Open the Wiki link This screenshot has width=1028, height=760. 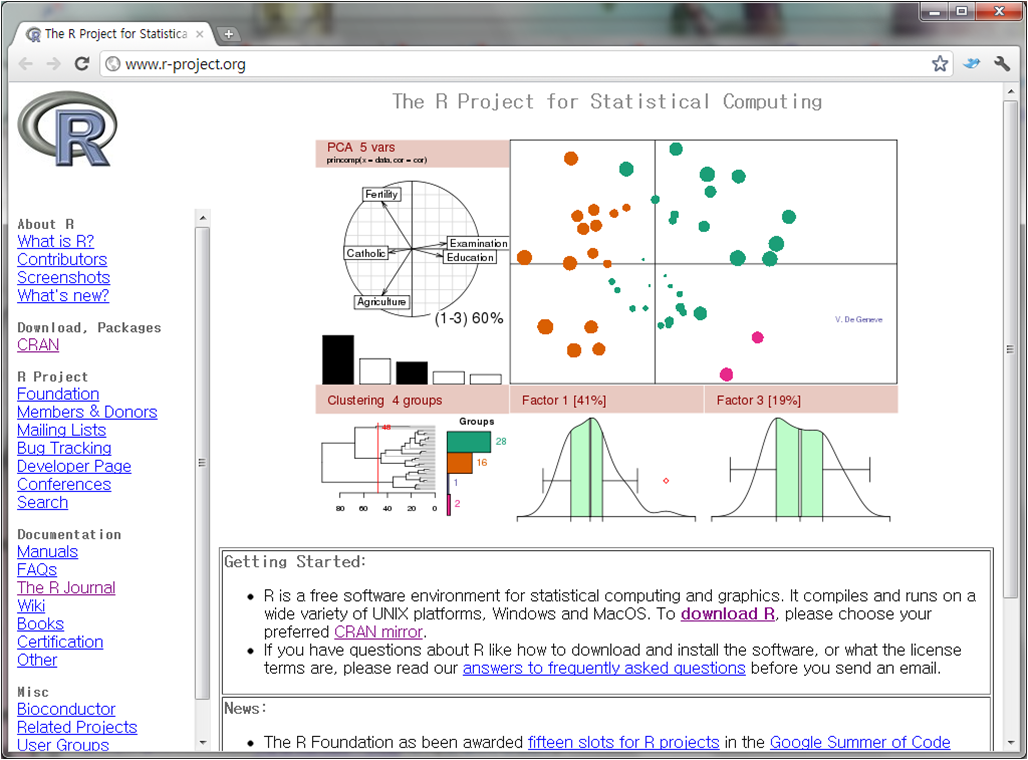(x=31, y=606)
